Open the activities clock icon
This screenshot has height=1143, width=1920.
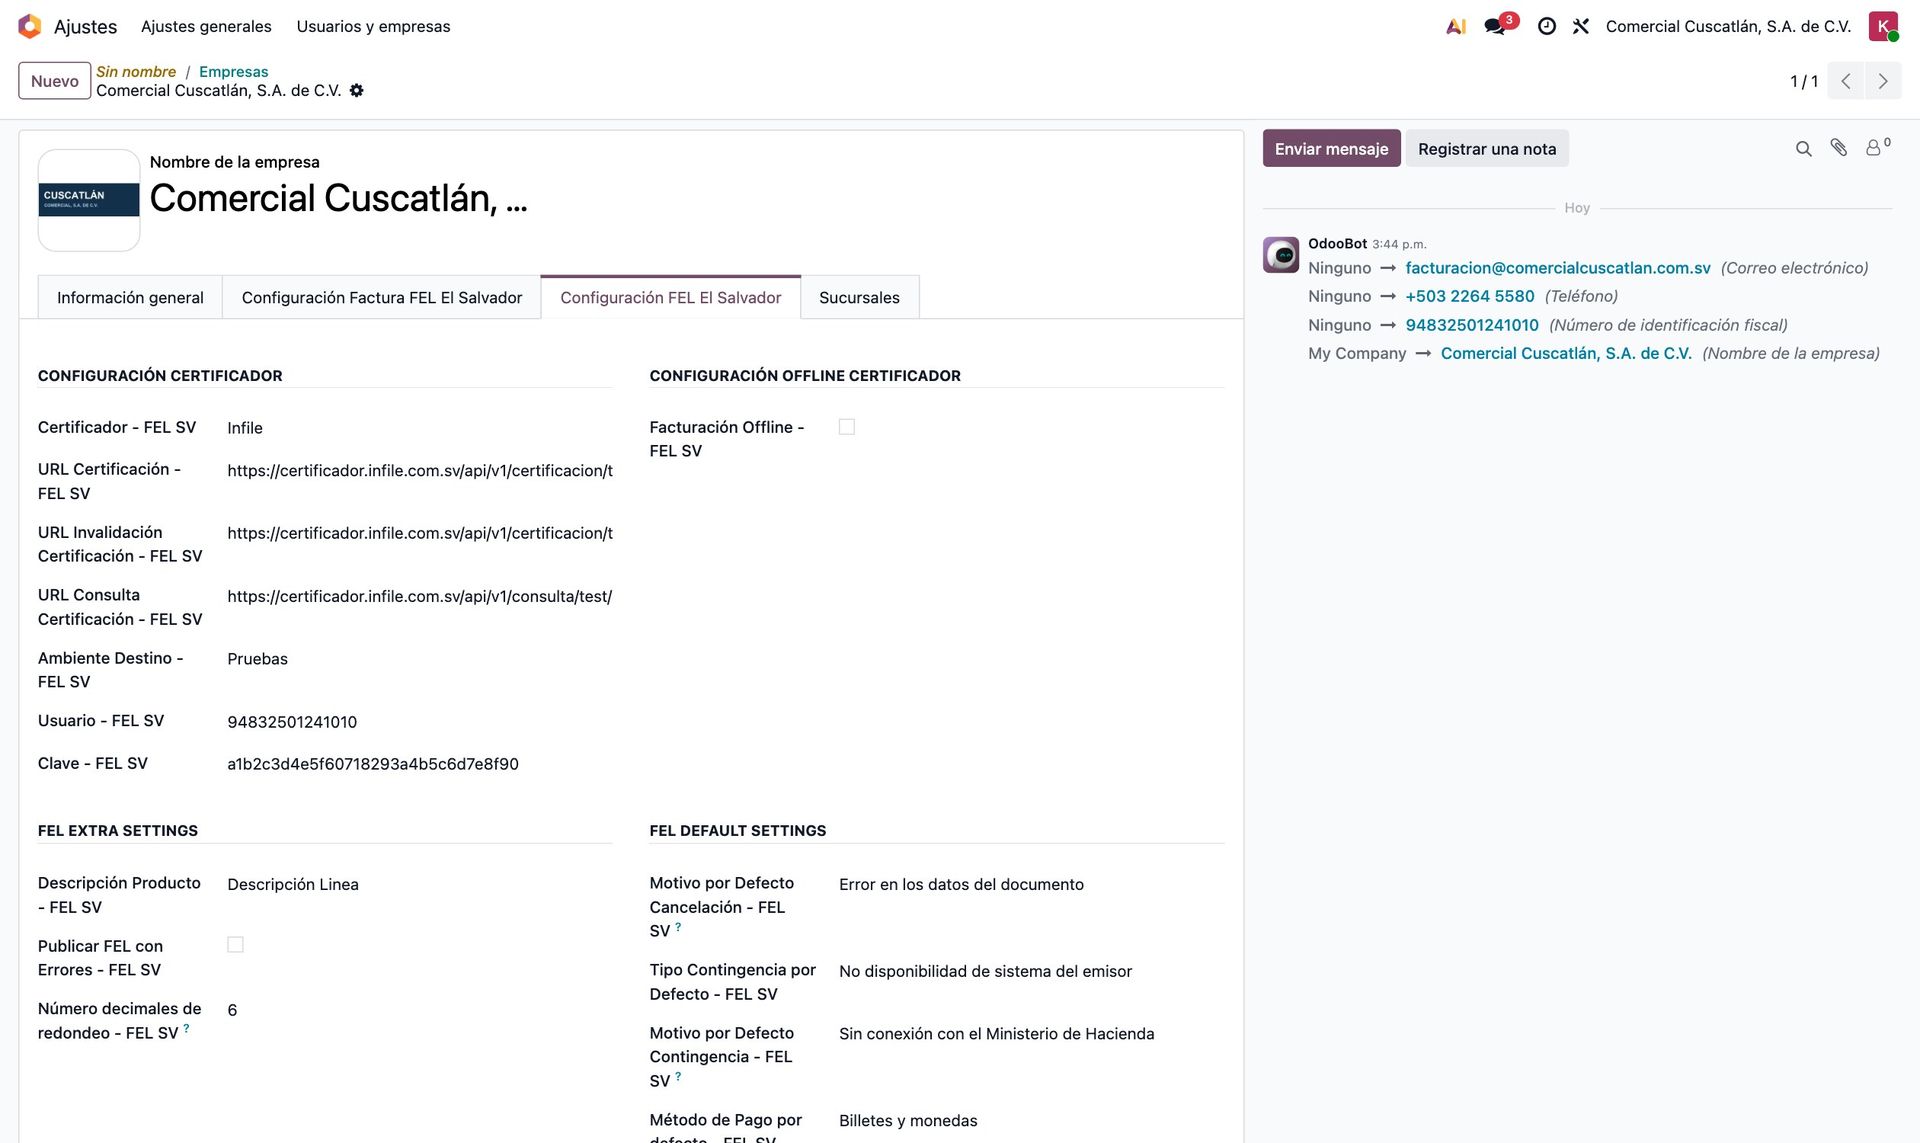click(x=1546, y=26)
